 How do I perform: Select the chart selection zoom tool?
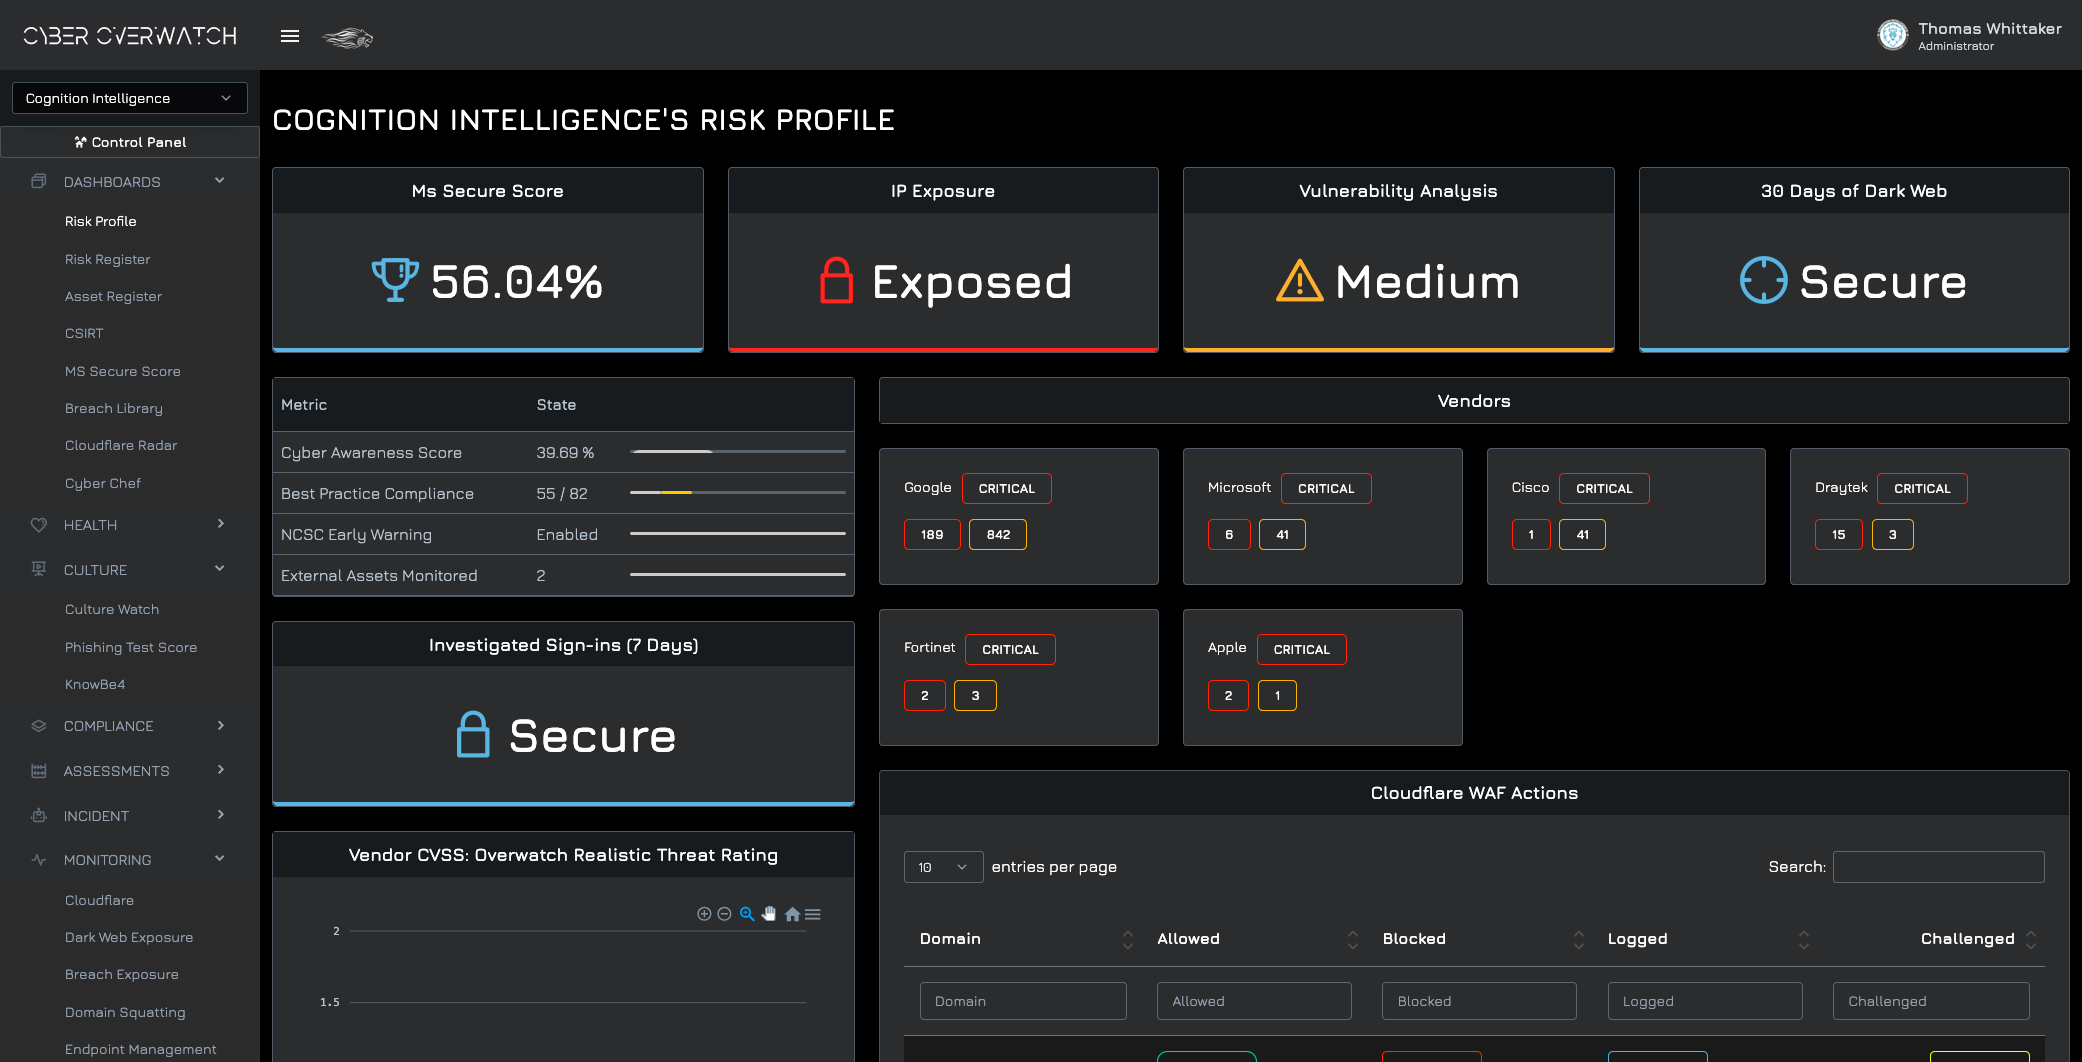tap(747, 914)
